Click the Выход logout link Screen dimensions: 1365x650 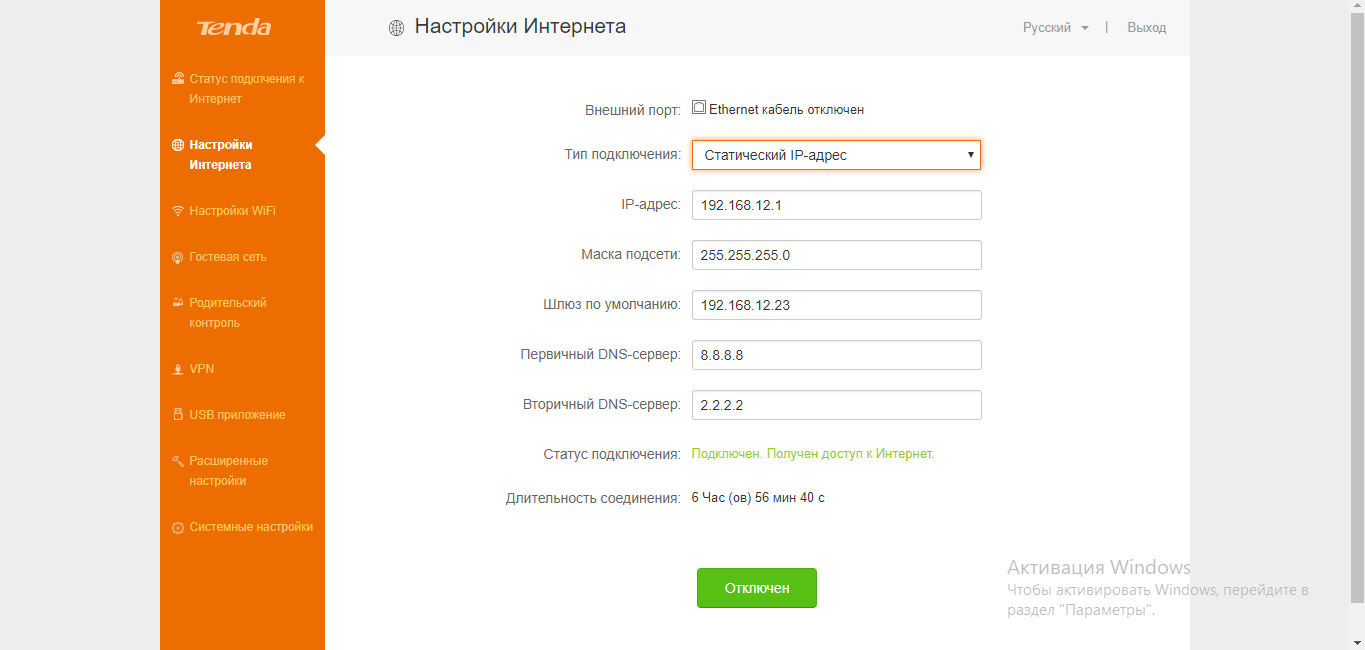click(x=1146, y=28)
